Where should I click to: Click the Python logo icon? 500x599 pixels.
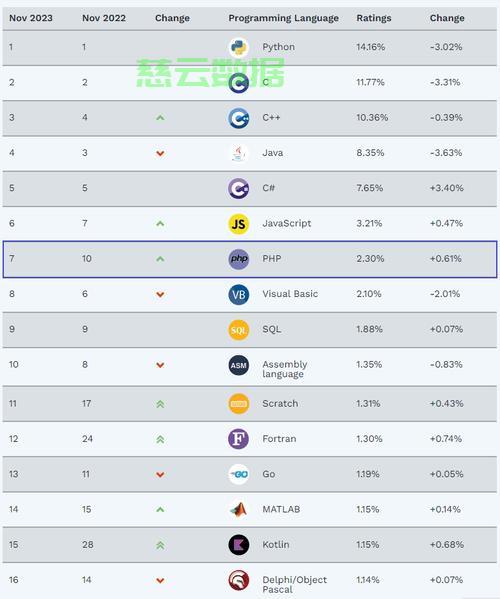pyautogui.click(x=238, y=47)
